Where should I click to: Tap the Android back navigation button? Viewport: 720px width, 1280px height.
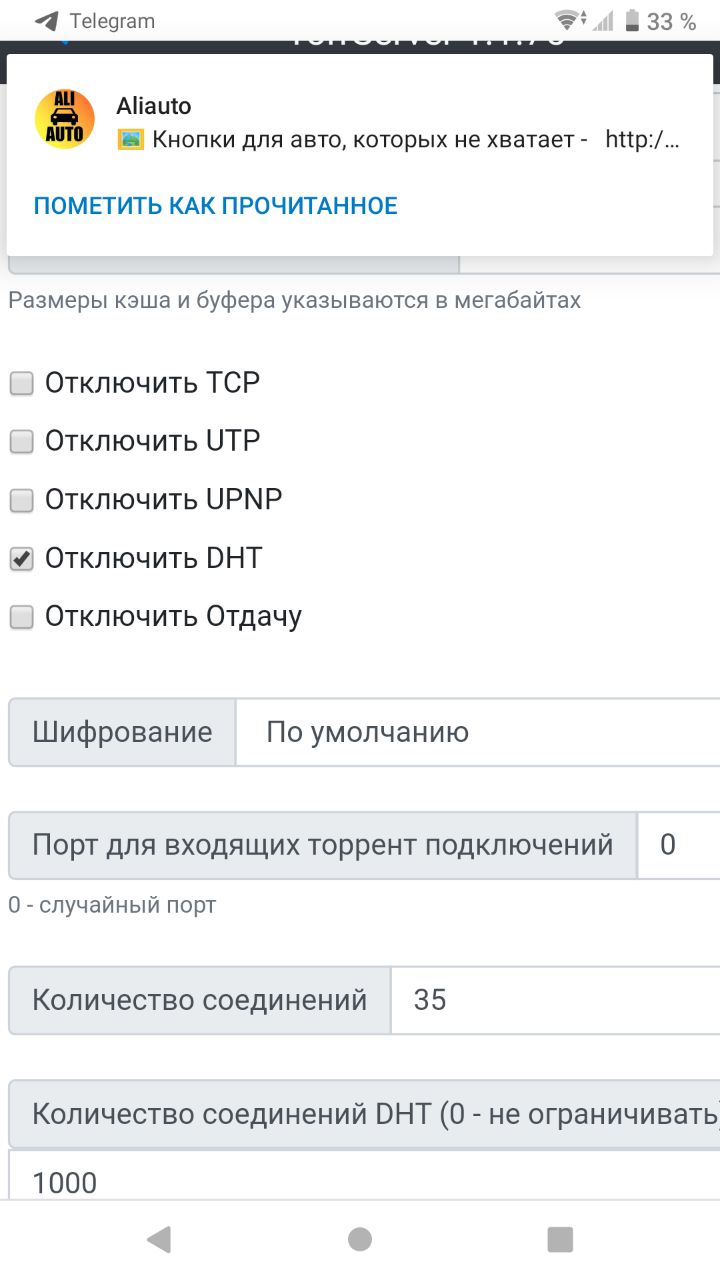click(x=158, y=1239)
